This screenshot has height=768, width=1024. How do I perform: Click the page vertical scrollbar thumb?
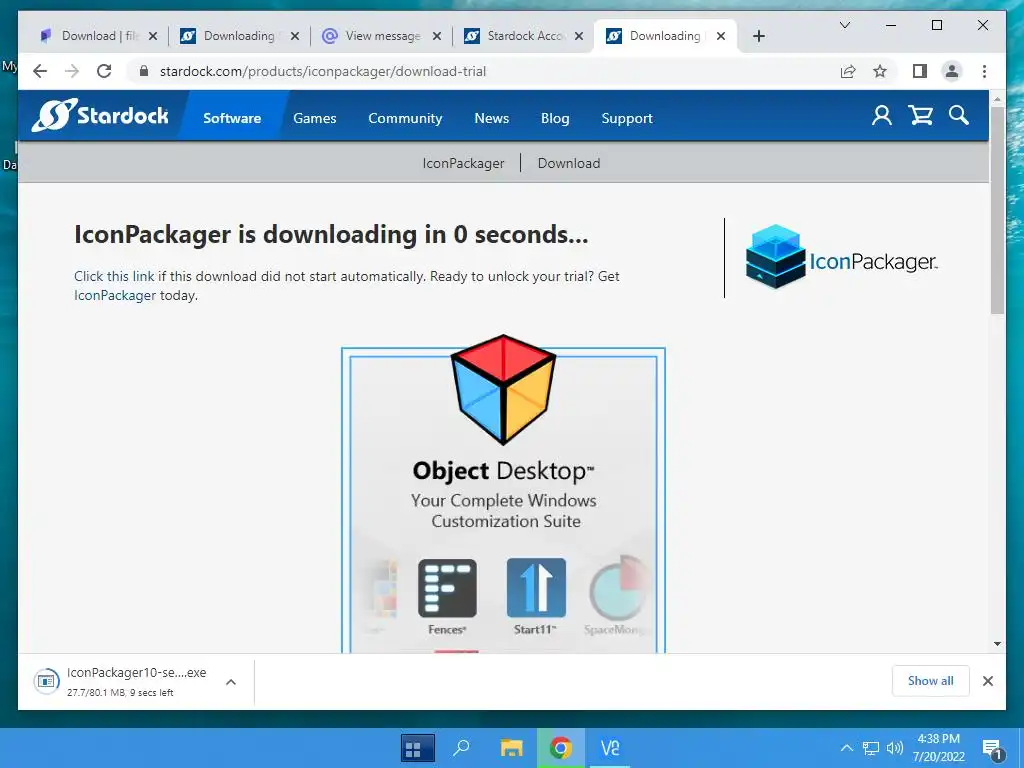click(997, 210)
